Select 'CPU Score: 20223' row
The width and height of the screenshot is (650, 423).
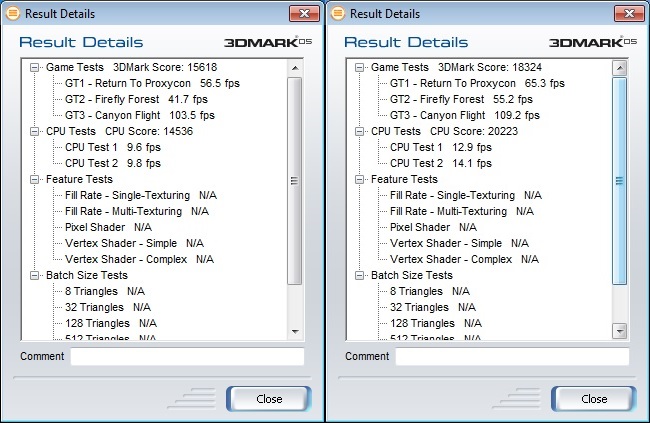pyautogui.click(x=444, y=131)
